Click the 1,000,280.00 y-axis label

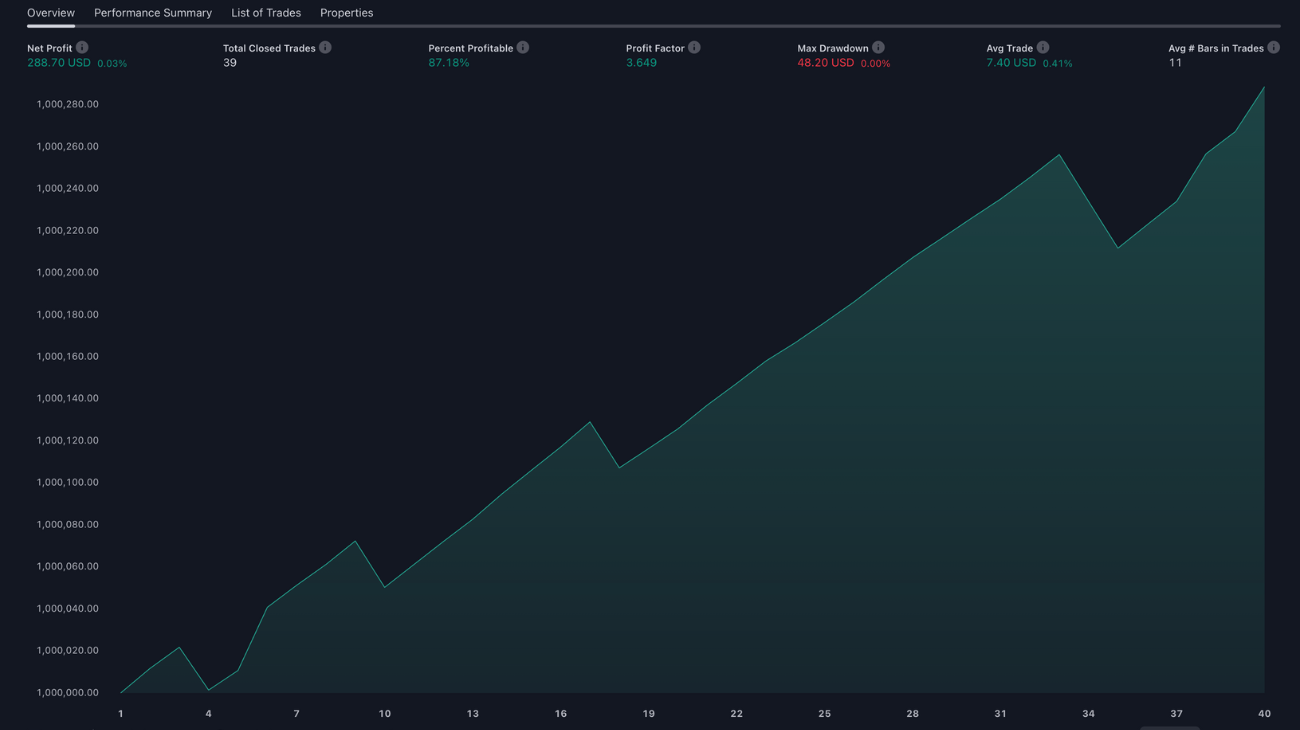68,104
